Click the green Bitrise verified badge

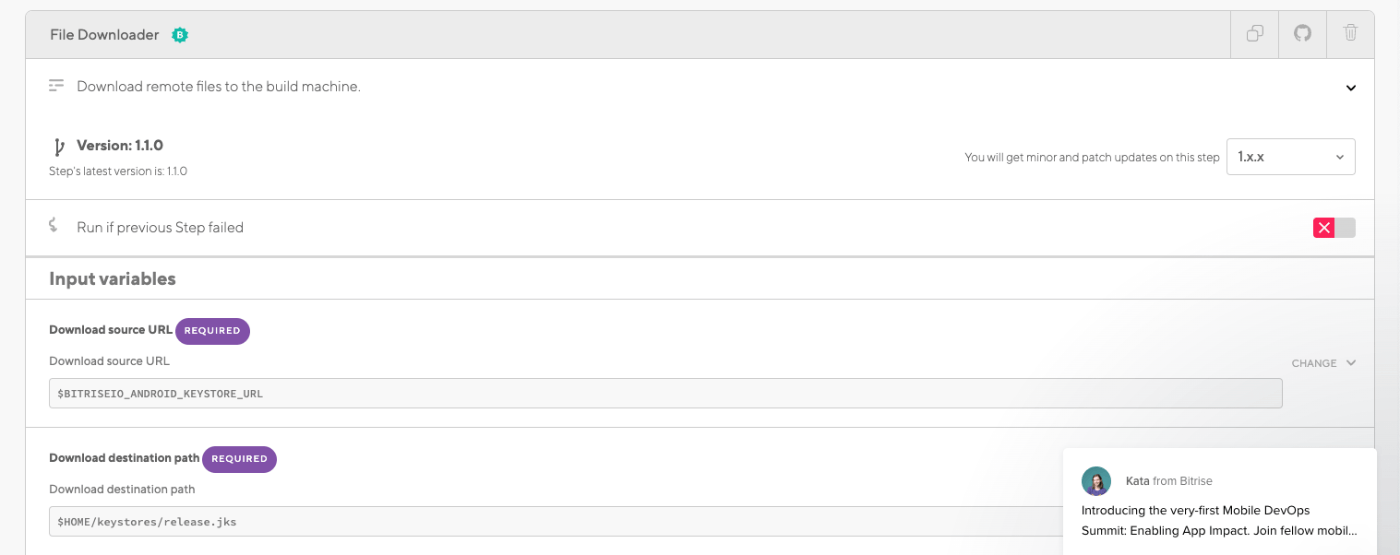pos(180,35)
